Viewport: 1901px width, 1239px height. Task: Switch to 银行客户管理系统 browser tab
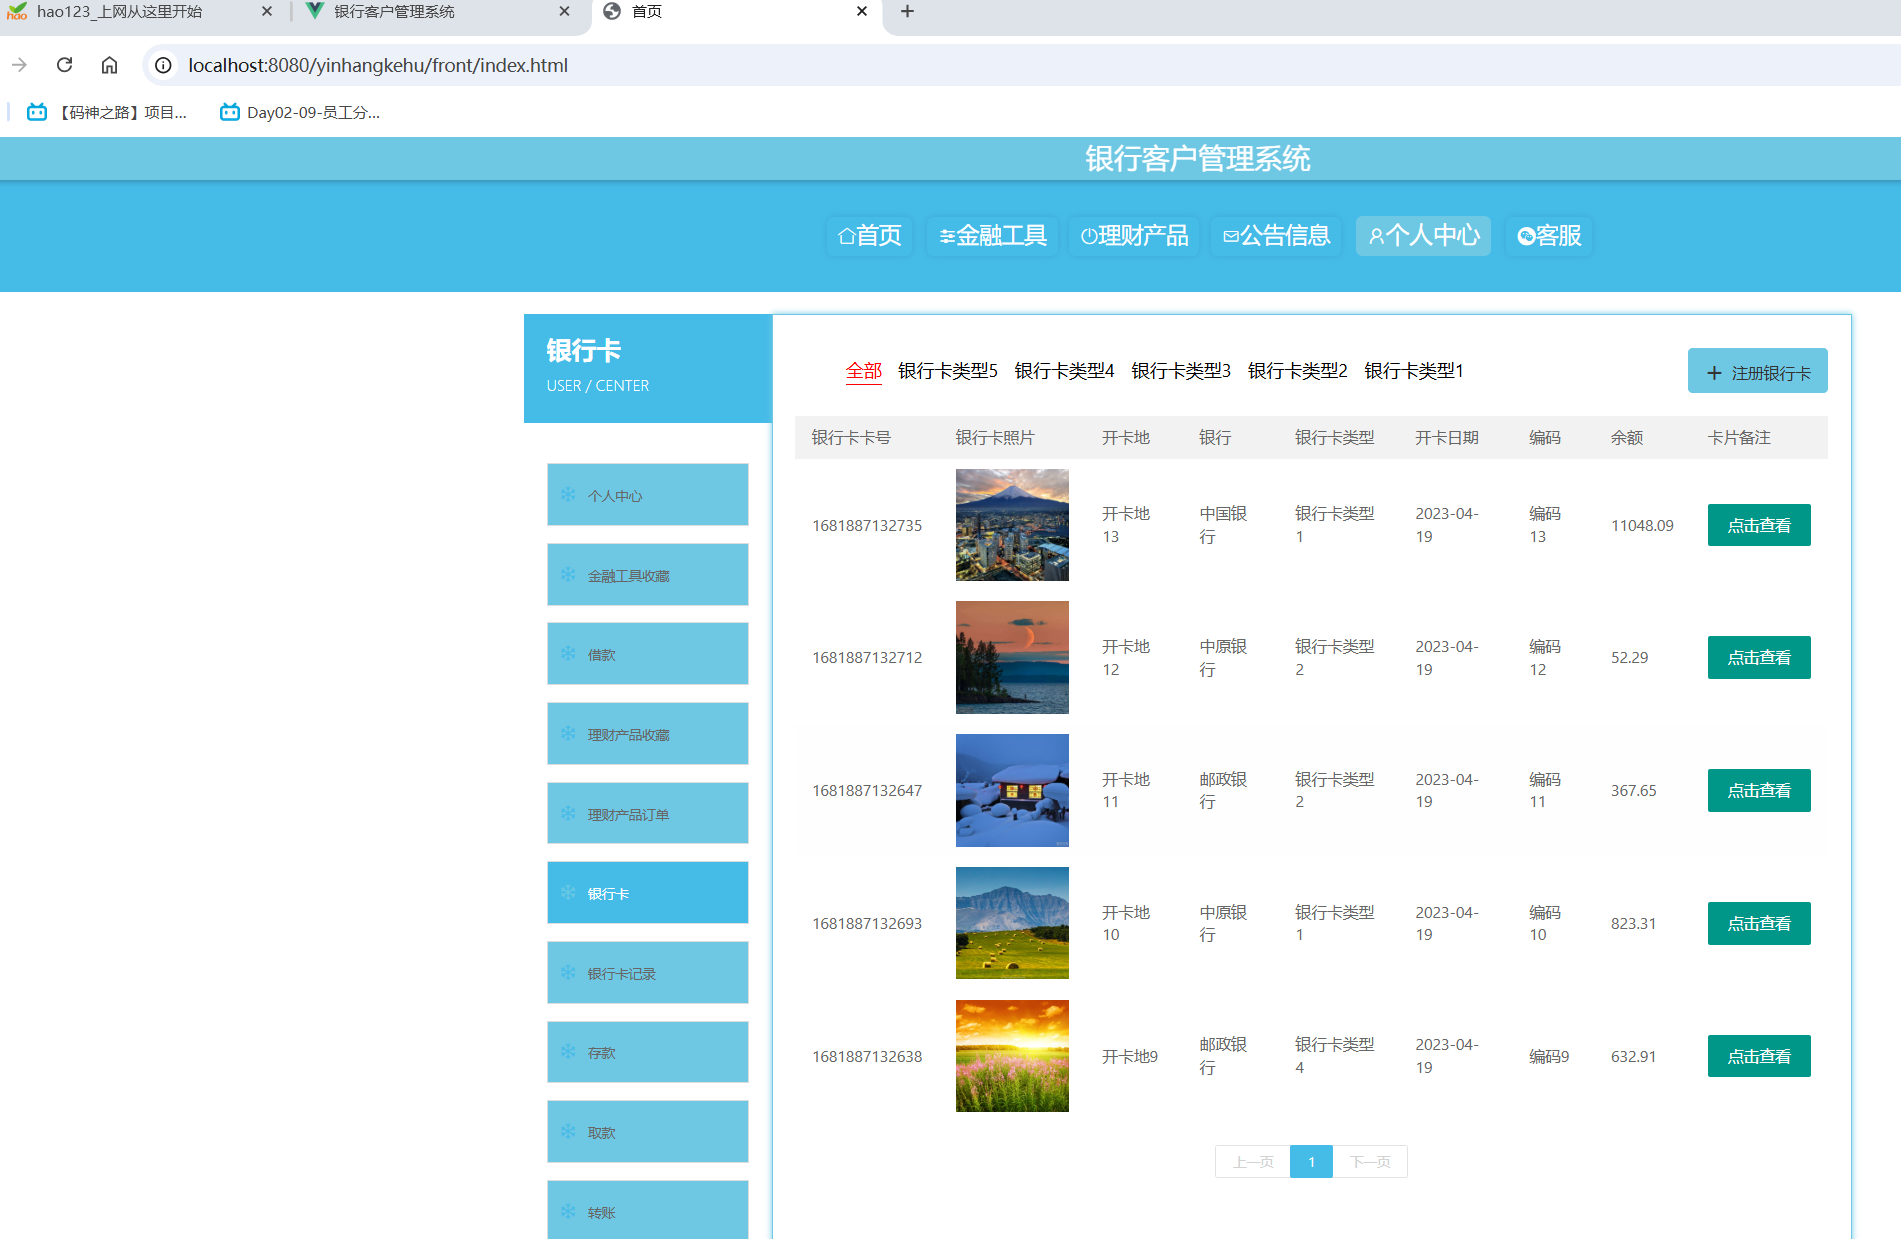coord(438,11)
